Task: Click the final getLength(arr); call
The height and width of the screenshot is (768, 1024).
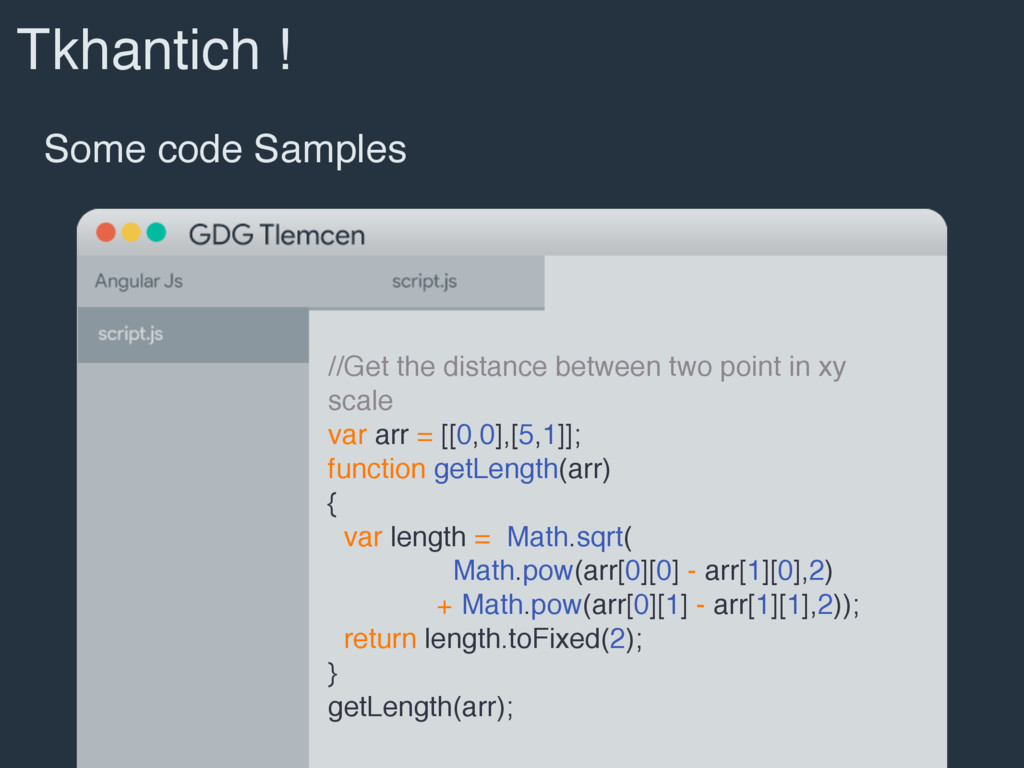Action: click(421, 707)
